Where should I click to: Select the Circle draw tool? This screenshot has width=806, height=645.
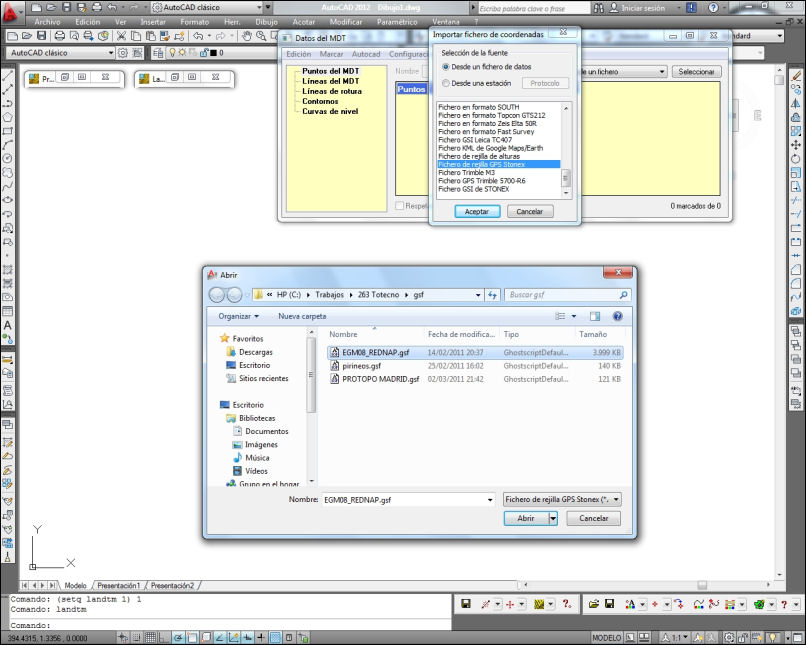point(8,159)
